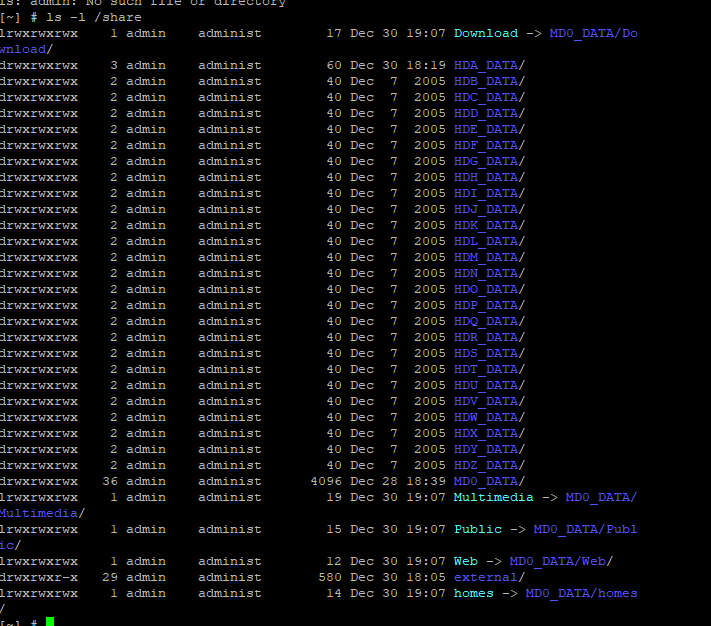Image resolution: width=711 pixels, height=626 pixels.
Task: Click the HDU_DATA/ directory name
Action: pos(489,385)
